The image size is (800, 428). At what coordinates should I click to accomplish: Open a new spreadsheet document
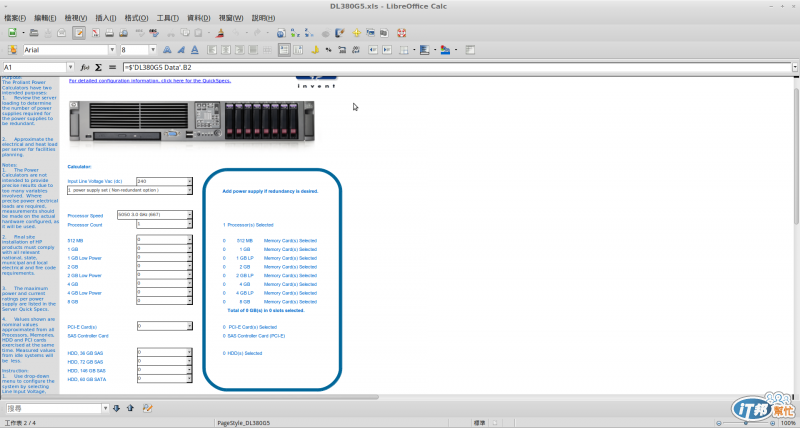(12, 33)
